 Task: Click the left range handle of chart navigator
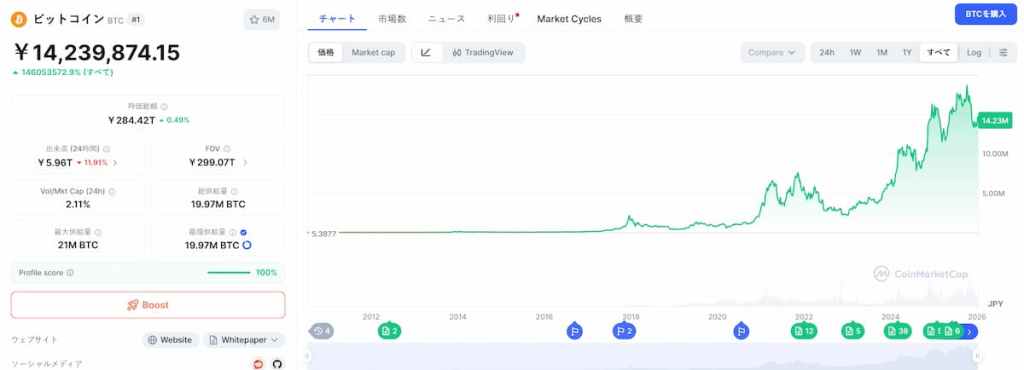(308, 356)
